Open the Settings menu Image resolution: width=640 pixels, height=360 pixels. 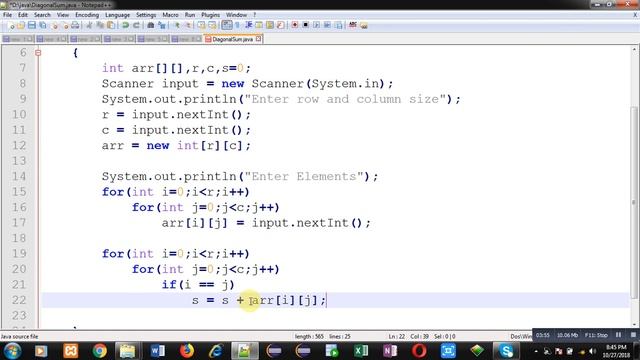click(x=146, y=15)
